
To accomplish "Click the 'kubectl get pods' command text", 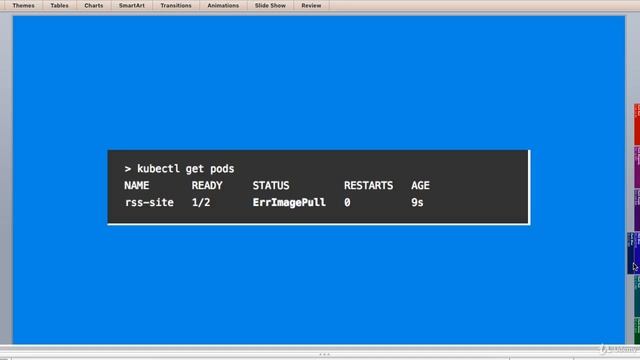I will point(186,169).
